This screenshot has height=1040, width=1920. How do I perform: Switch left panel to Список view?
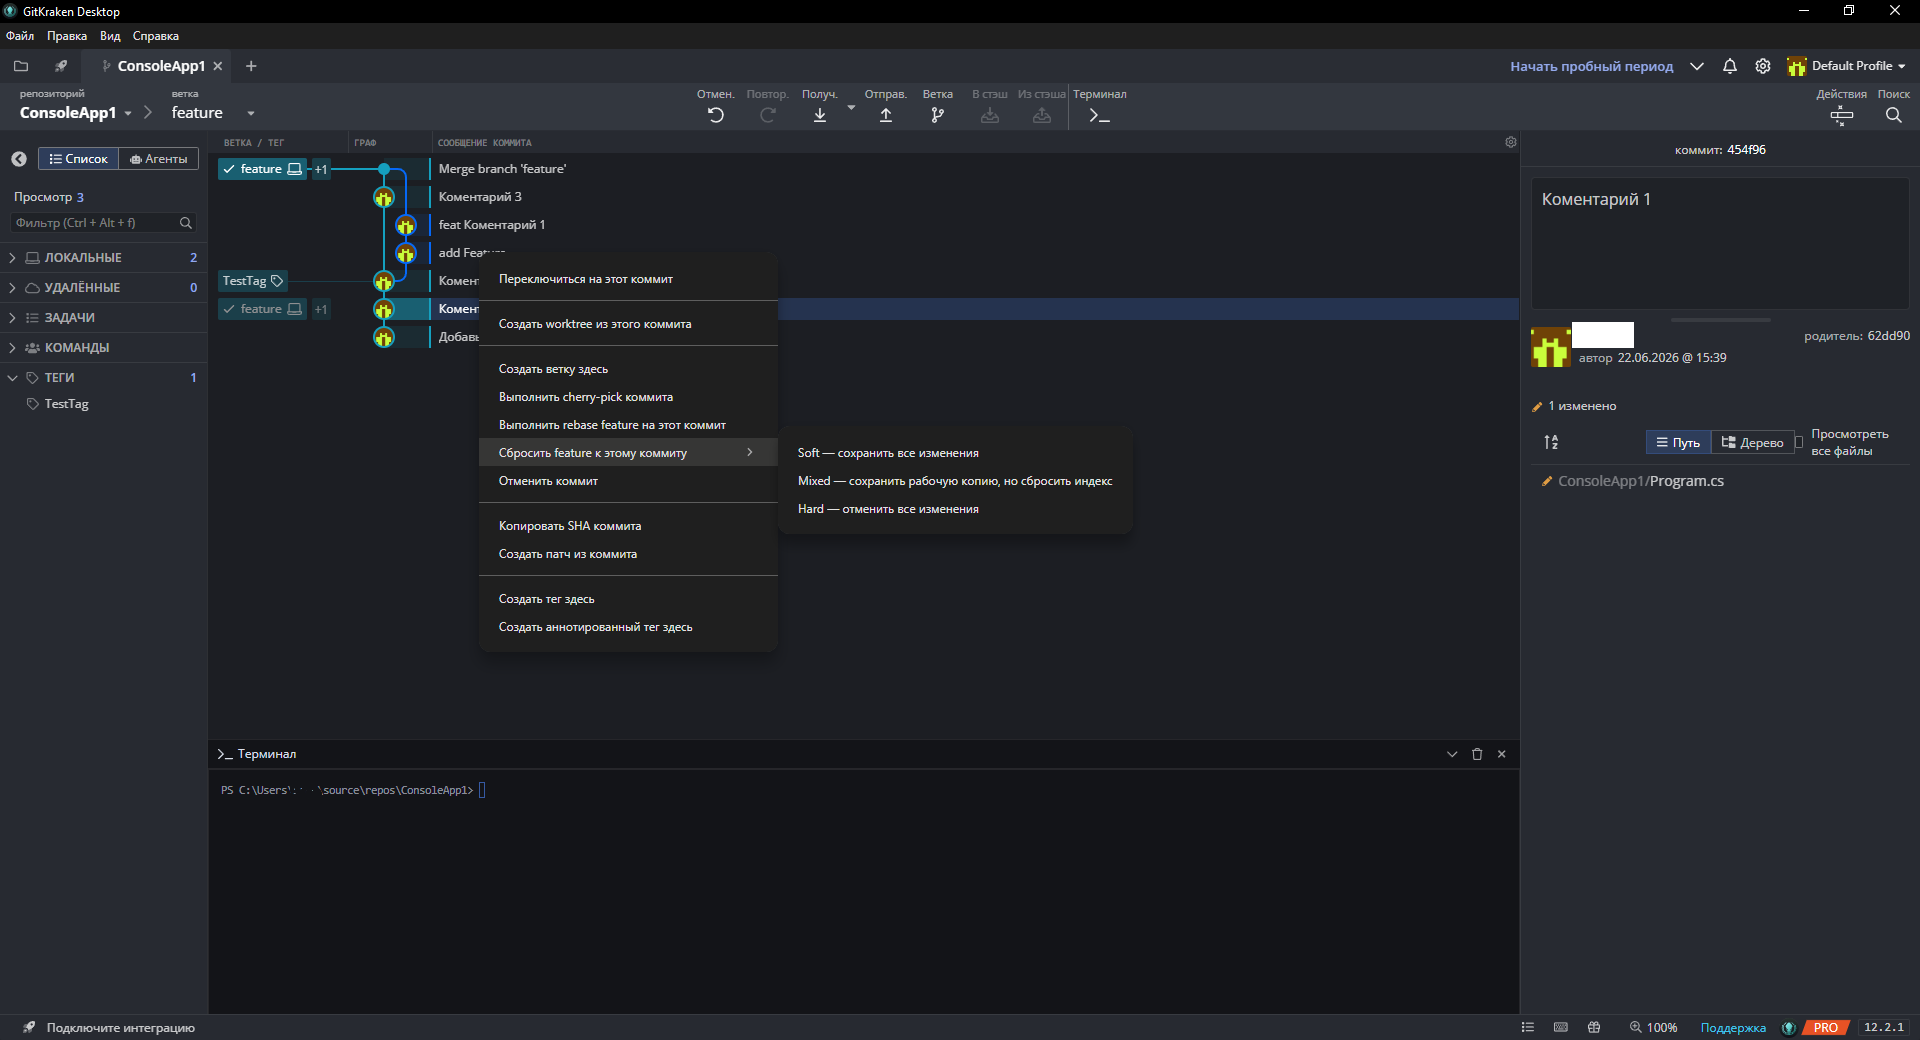(x=78, y=159)
